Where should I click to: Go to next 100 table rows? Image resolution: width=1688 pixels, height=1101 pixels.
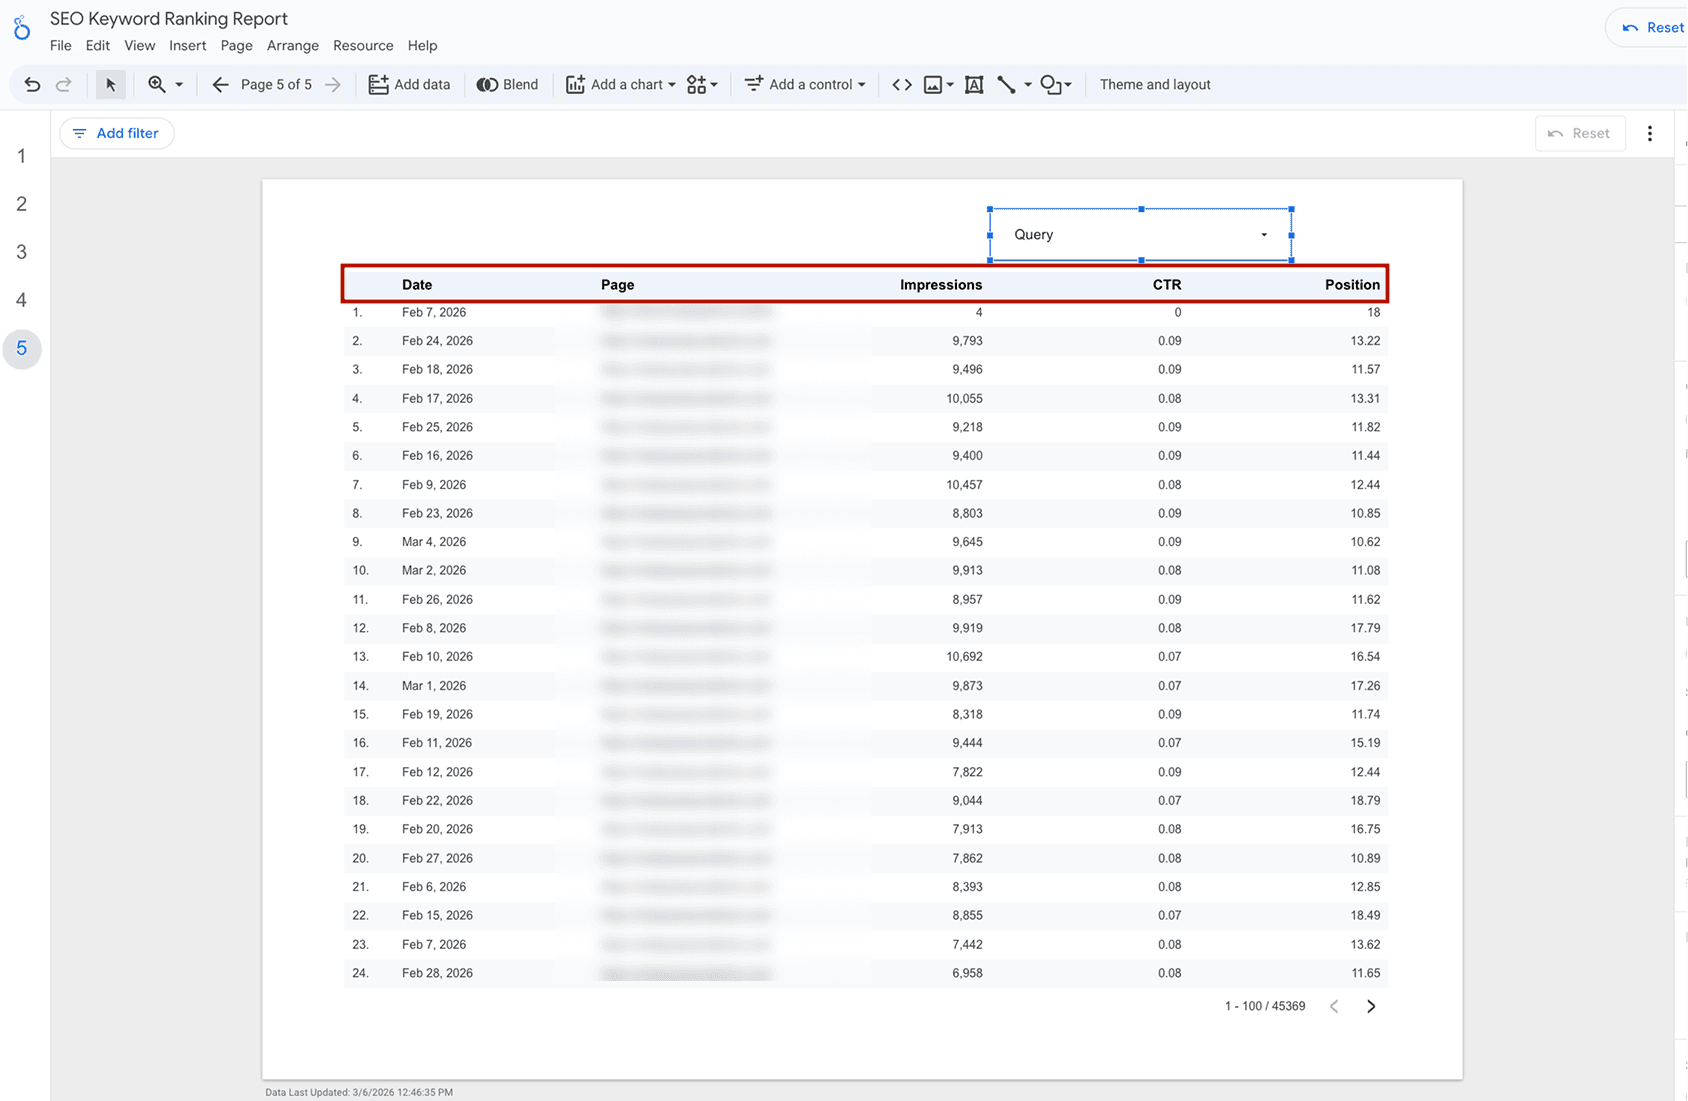pyautogui.click(x=1371, y=1006)
